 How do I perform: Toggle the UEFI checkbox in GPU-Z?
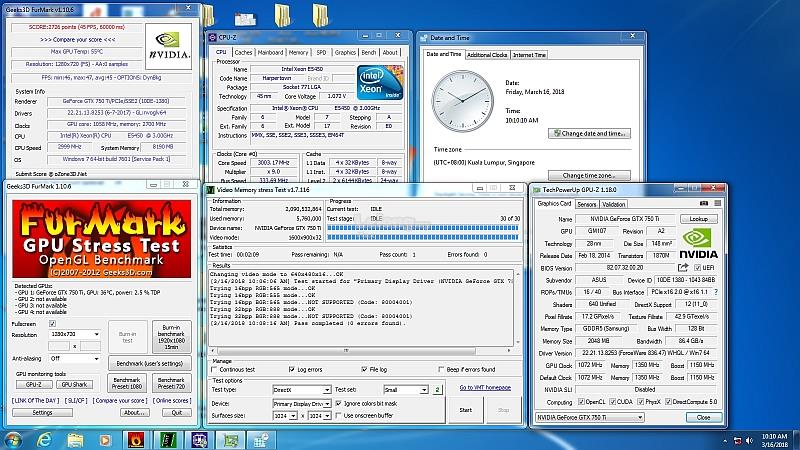697,267
